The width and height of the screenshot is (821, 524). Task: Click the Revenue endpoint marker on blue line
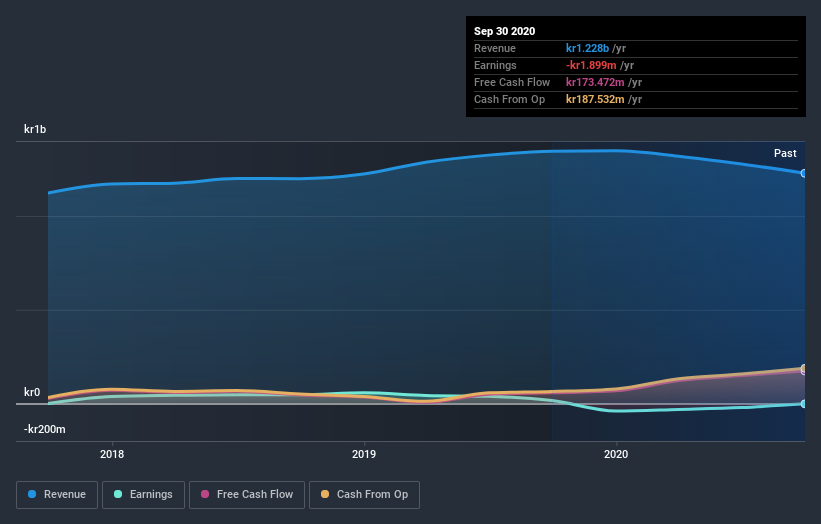pos(803,173)
